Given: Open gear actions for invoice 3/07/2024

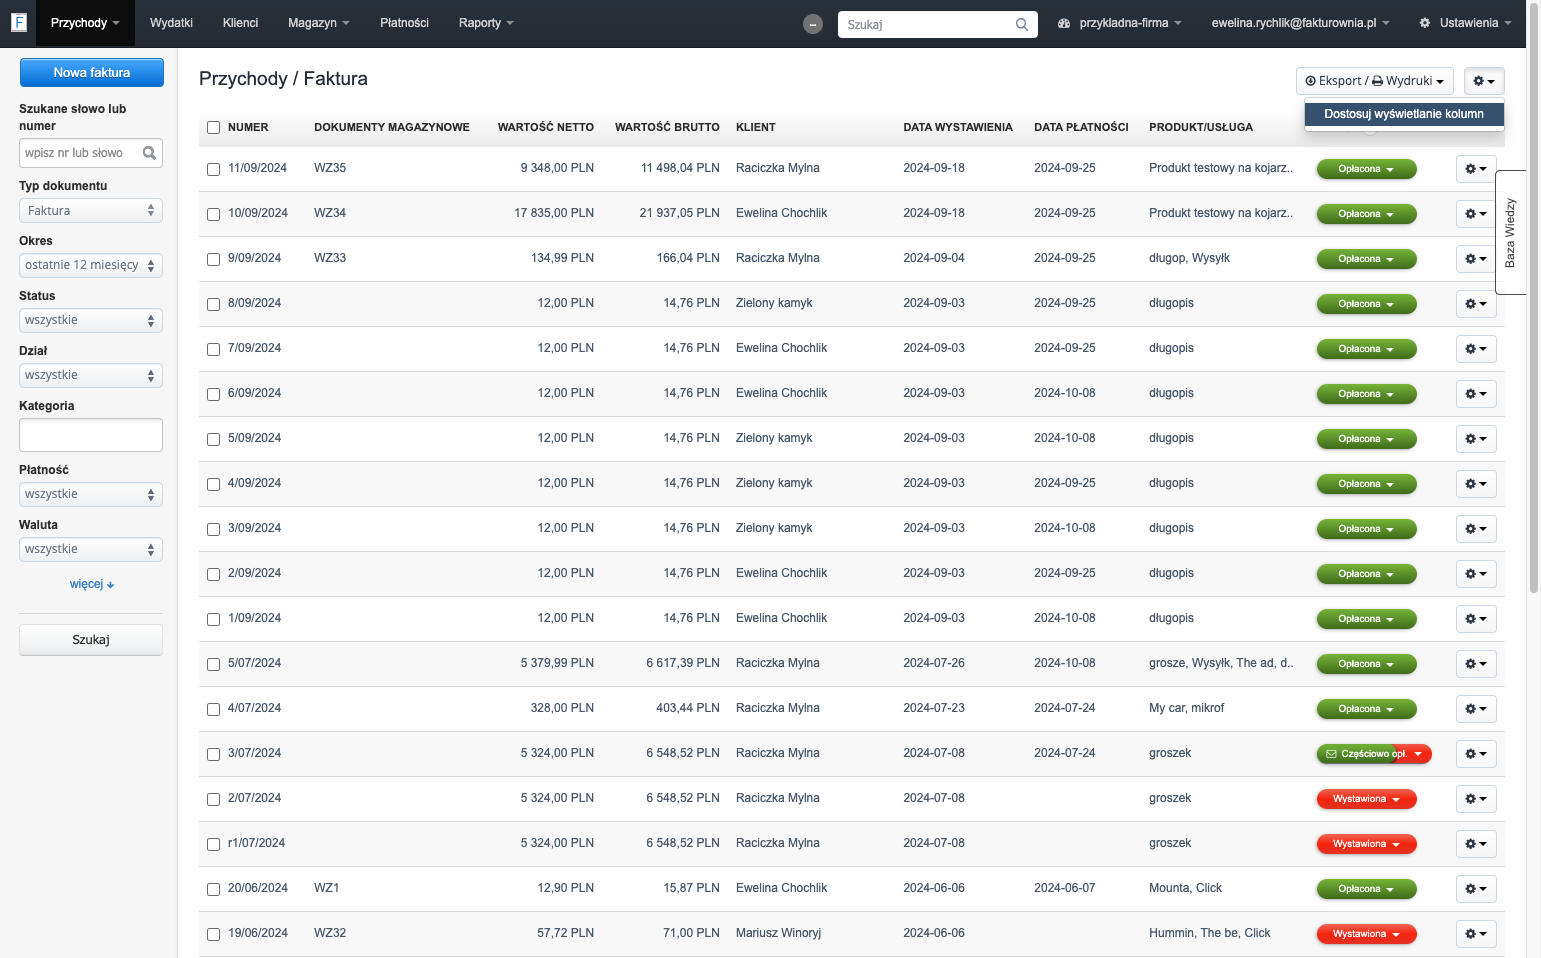Looking at the screenshot, I should pos(1476,754).
